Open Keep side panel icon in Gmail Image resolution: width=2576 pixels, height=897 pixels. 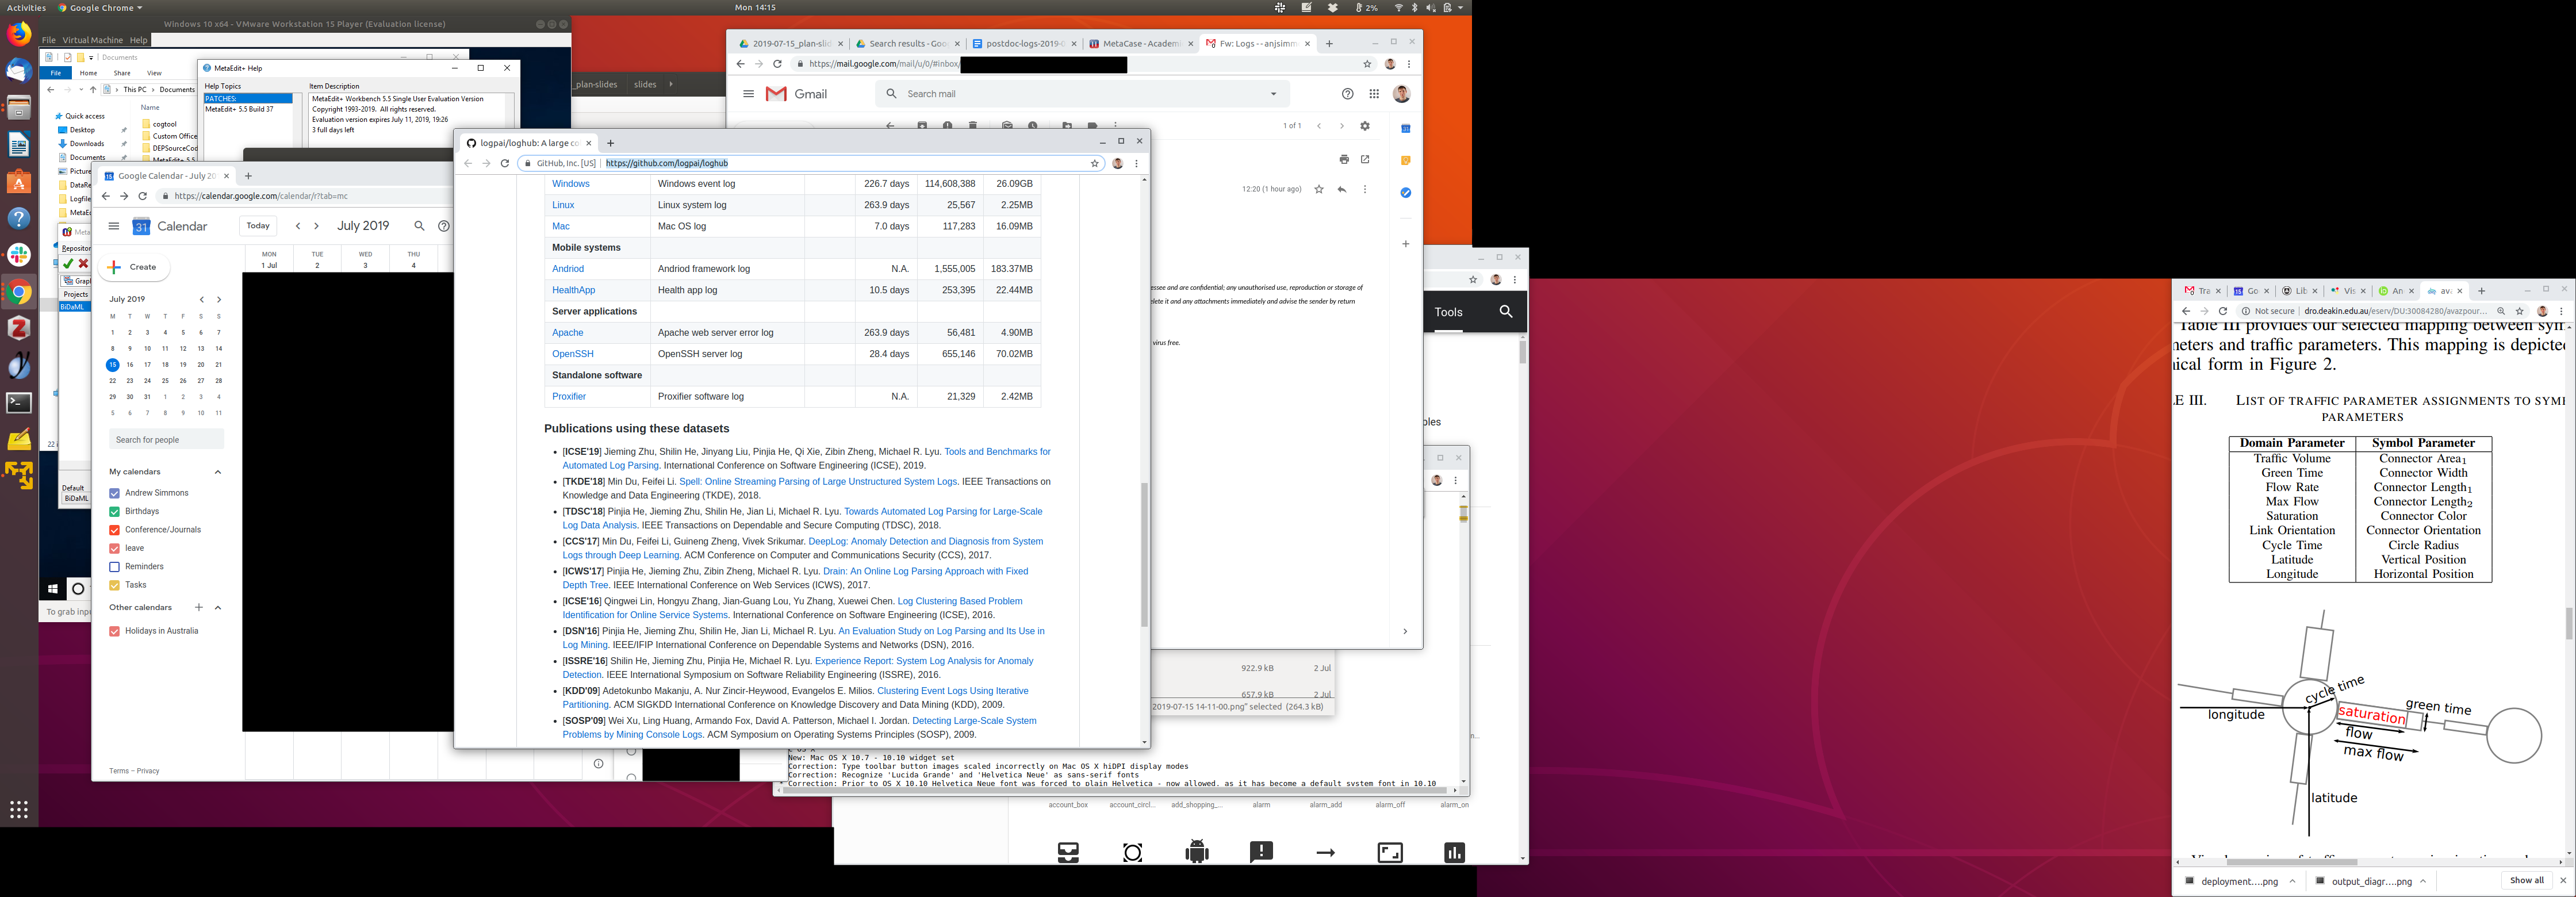click(1405, 160)
